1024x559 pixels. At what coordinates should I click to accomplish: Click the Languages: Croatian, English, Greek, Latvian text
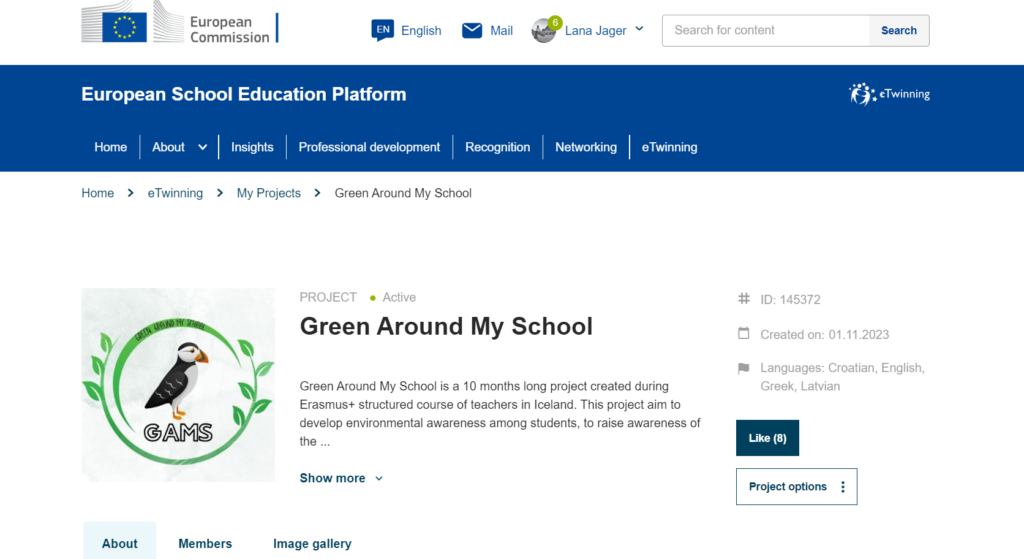point(842,377)
